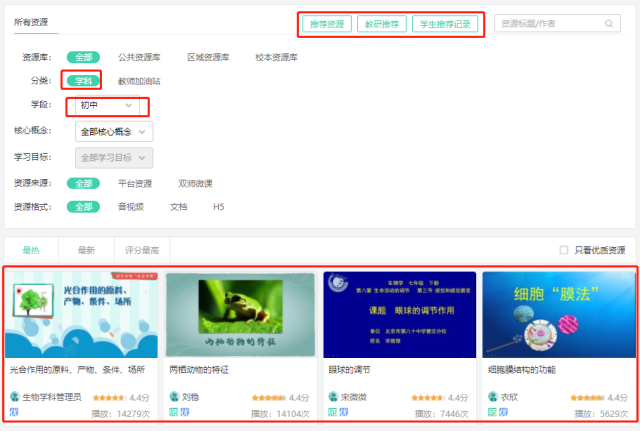This screenshot has width=640, height=431.
Task: Click play count 播放：7446次
Action: point(442,414)
